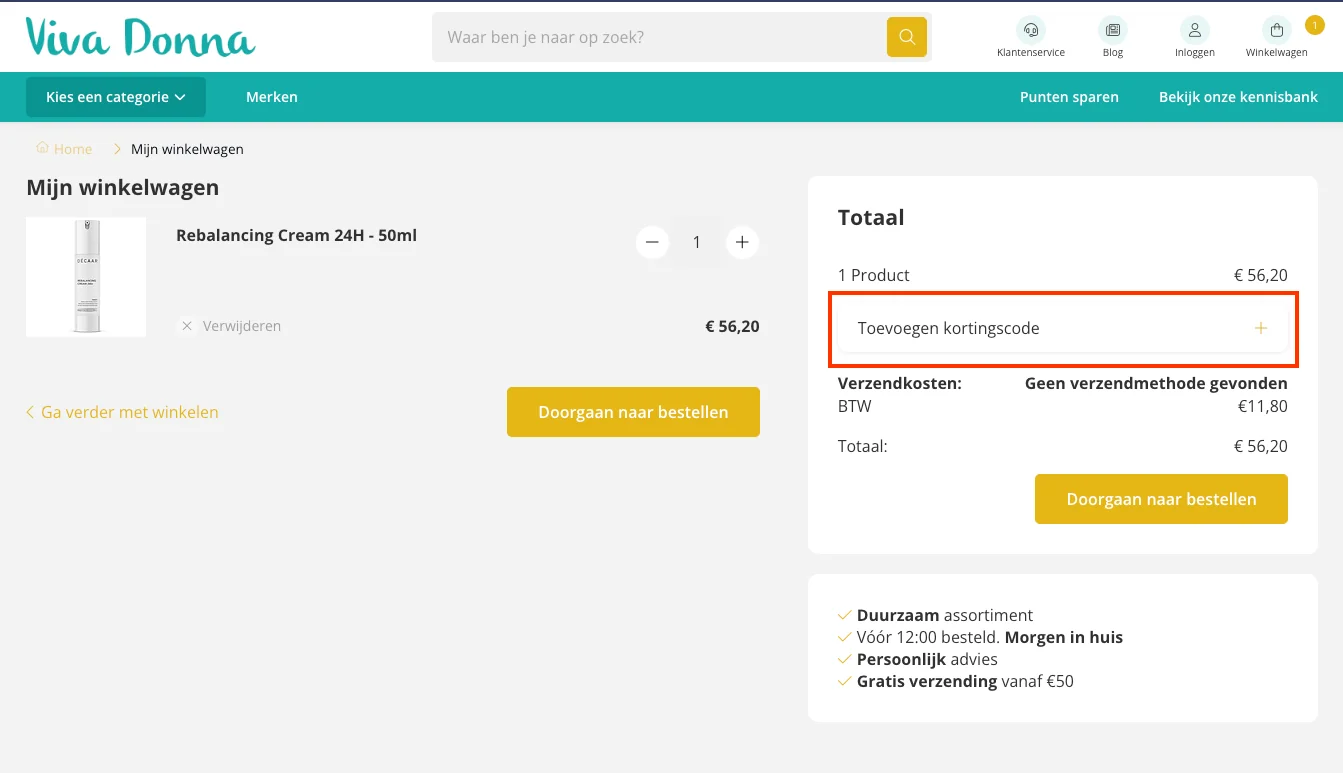The width and height of the screenshot is (1343, 773).
Task: Open Merken in navigation bar
Action: (x=272, y=97)
